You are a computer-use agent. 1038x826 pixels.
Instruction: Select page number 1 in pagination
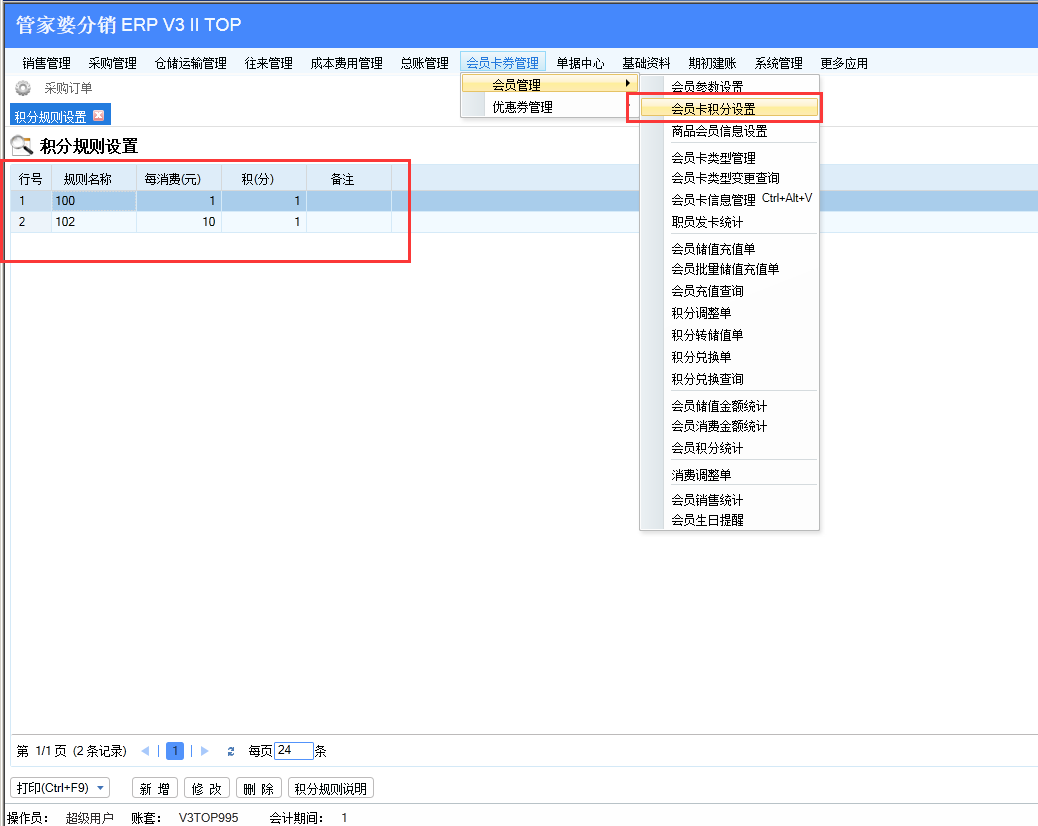coord(175,751)
